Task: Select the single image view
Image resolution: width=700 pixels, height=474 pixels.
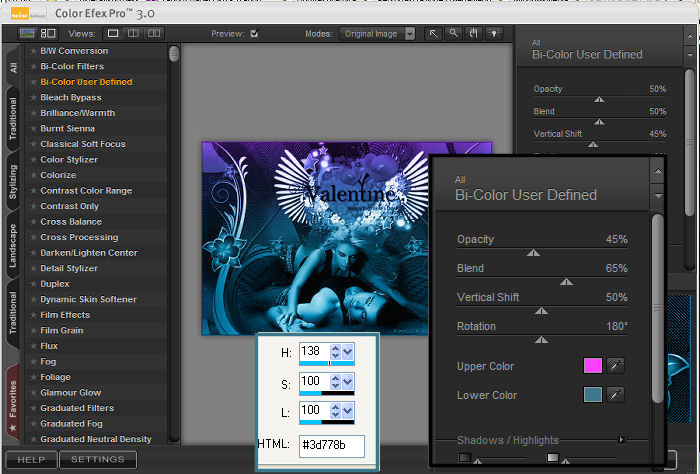Action: coord(113,33)
